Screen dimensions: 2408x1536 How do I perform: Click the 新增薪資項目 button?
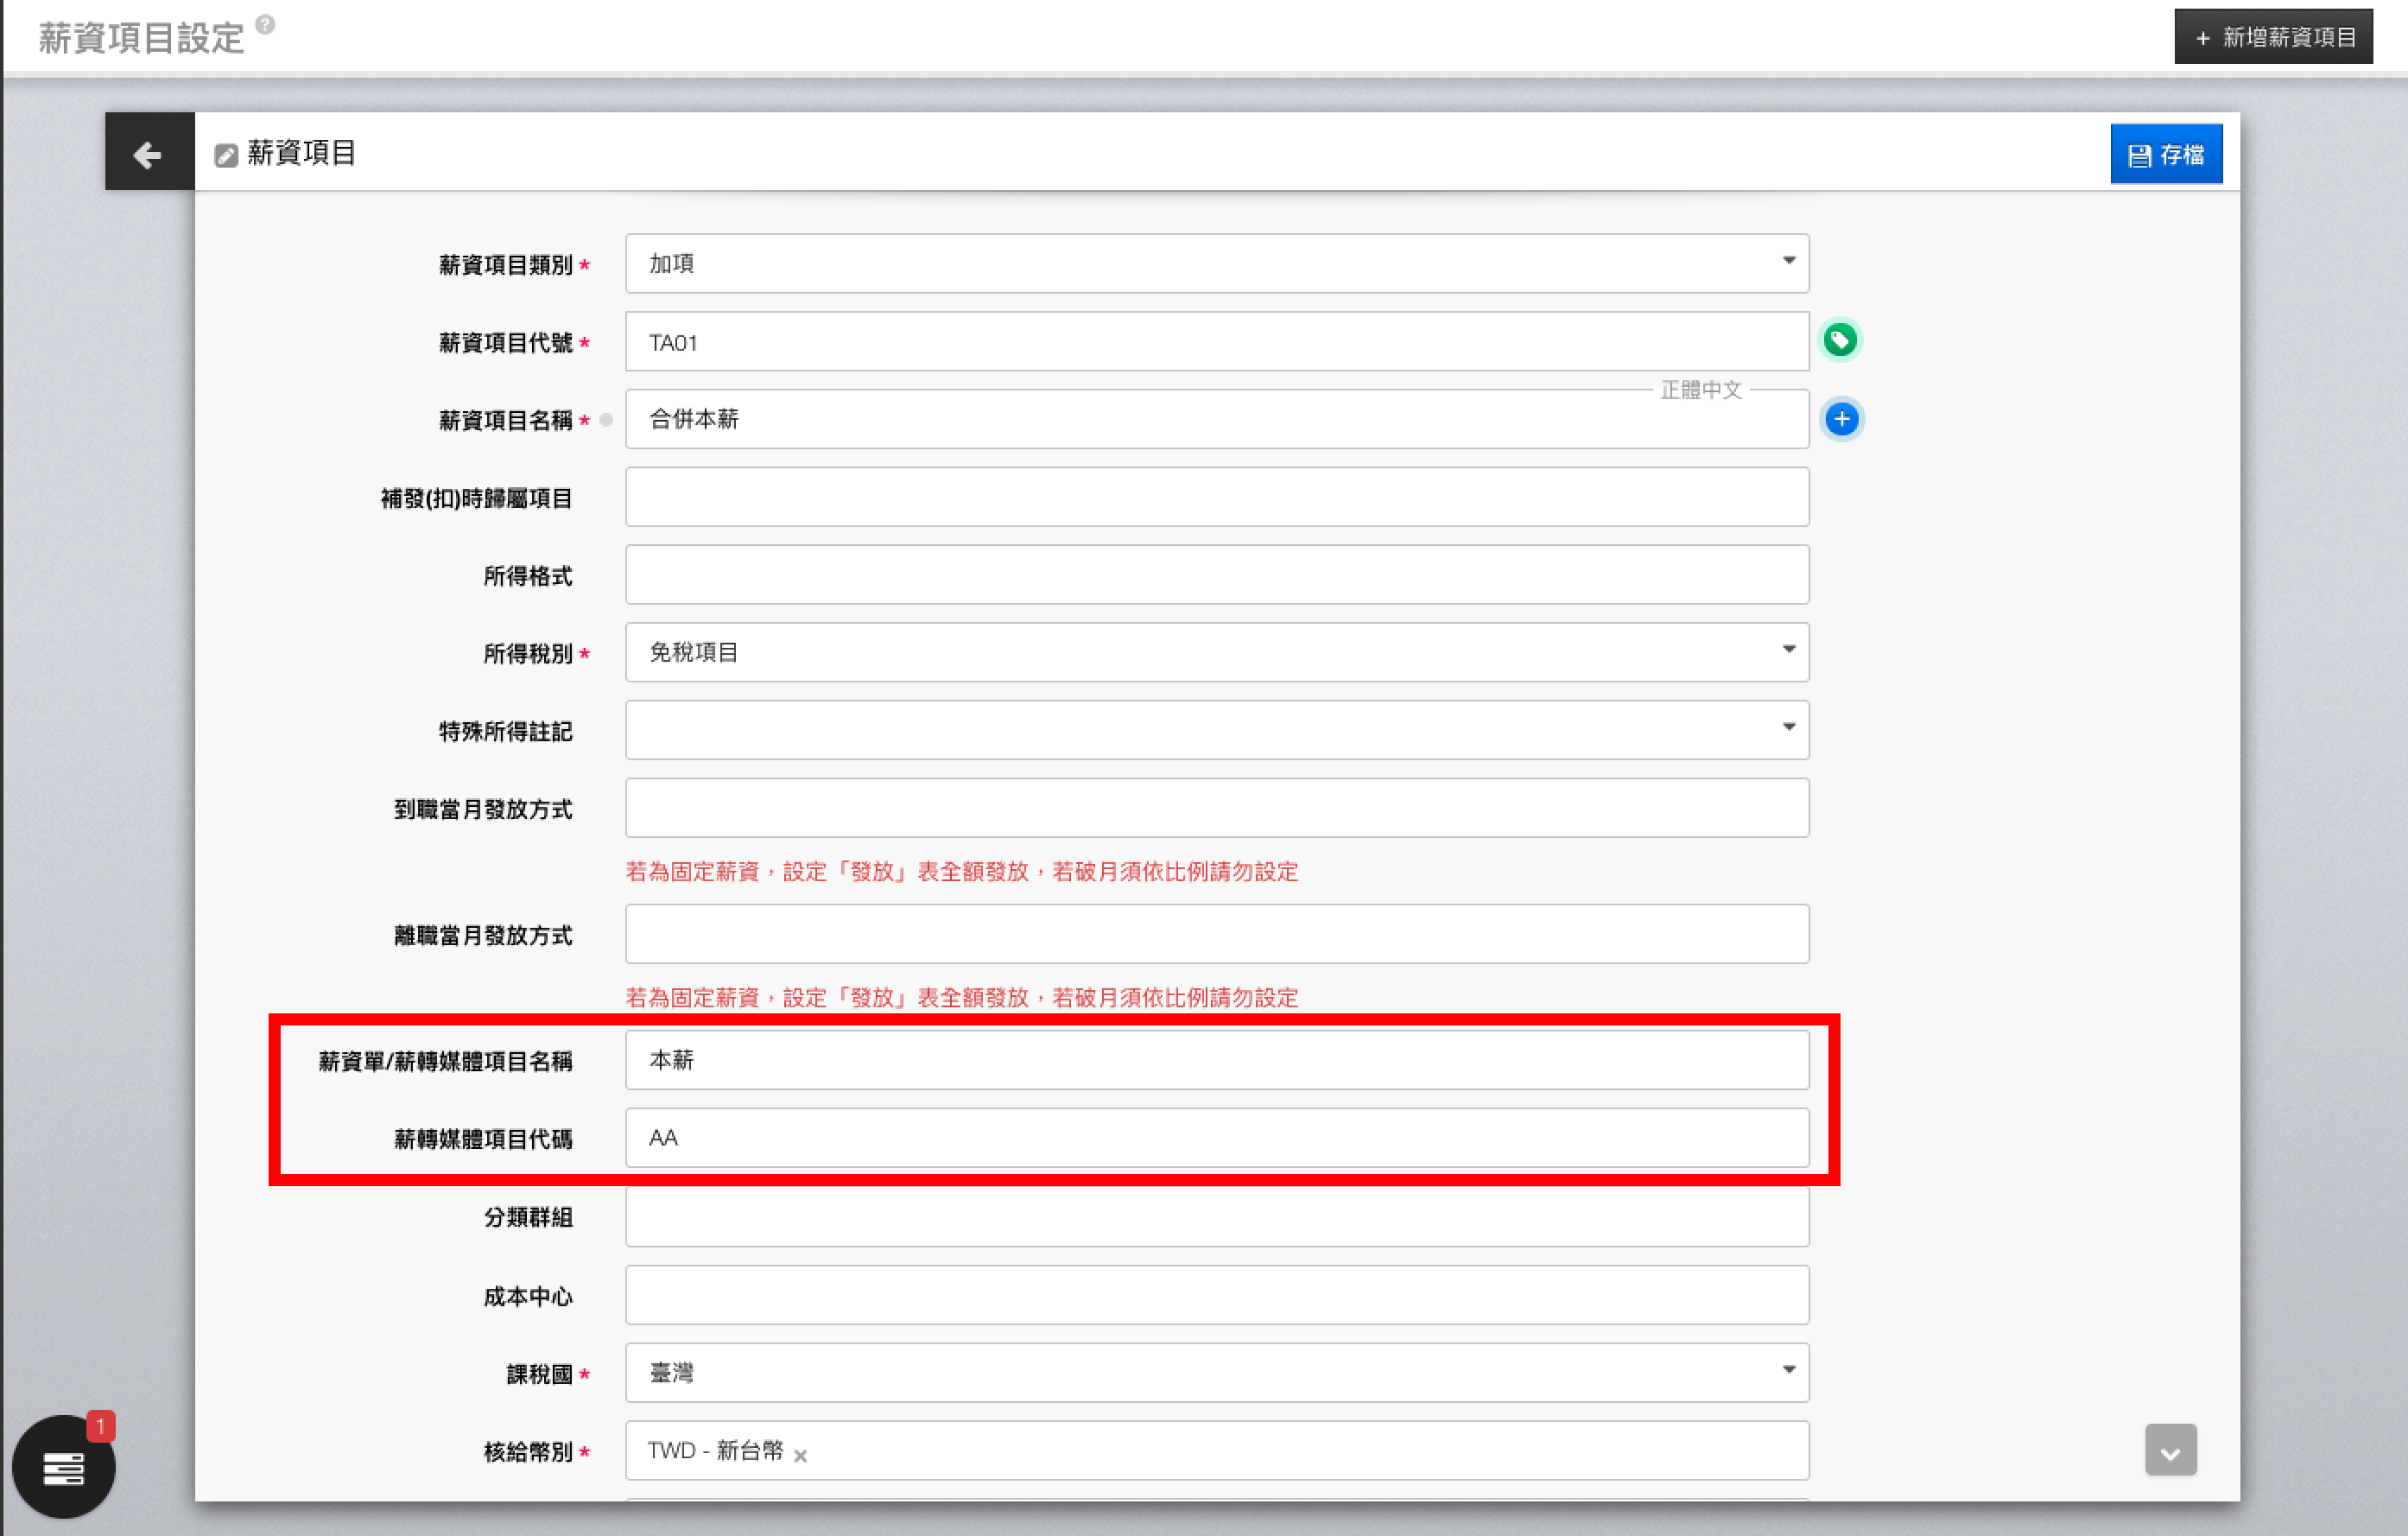pos(2272,37)
